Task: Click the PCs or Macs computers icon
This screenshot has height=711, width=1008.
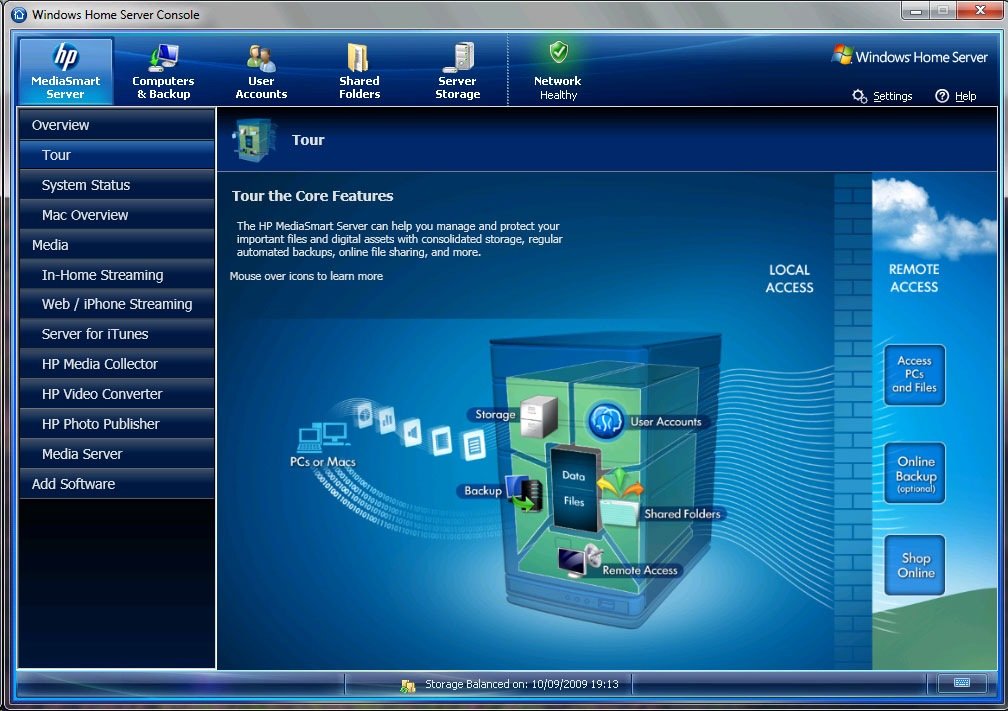Action: point(323,436)
